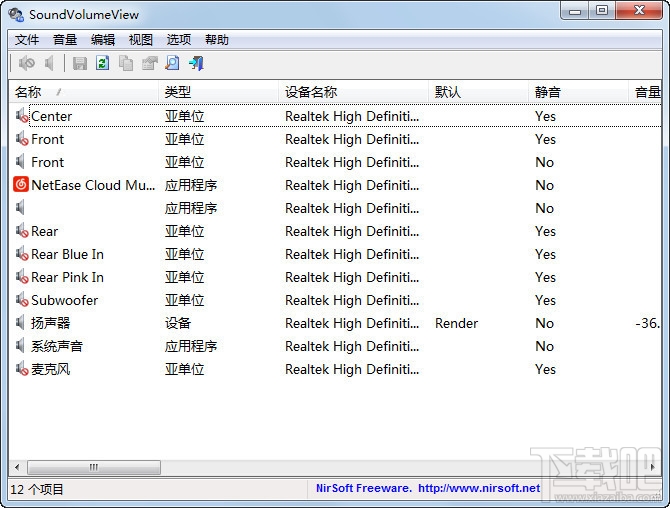Select the Rear Pink In name
Screen dimensions: 670x508
[68, 277]
